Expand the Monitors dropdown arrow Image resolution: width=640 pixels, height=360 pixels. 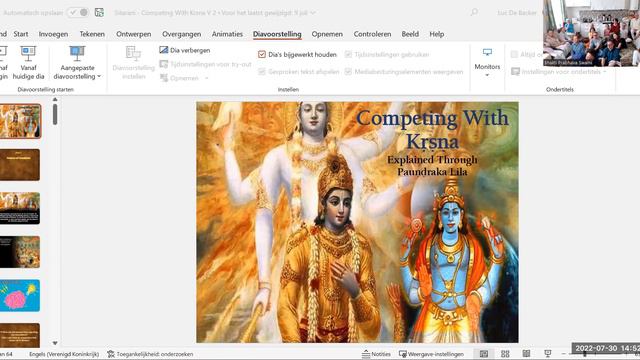pyautogui.click(x=487, y=75)
